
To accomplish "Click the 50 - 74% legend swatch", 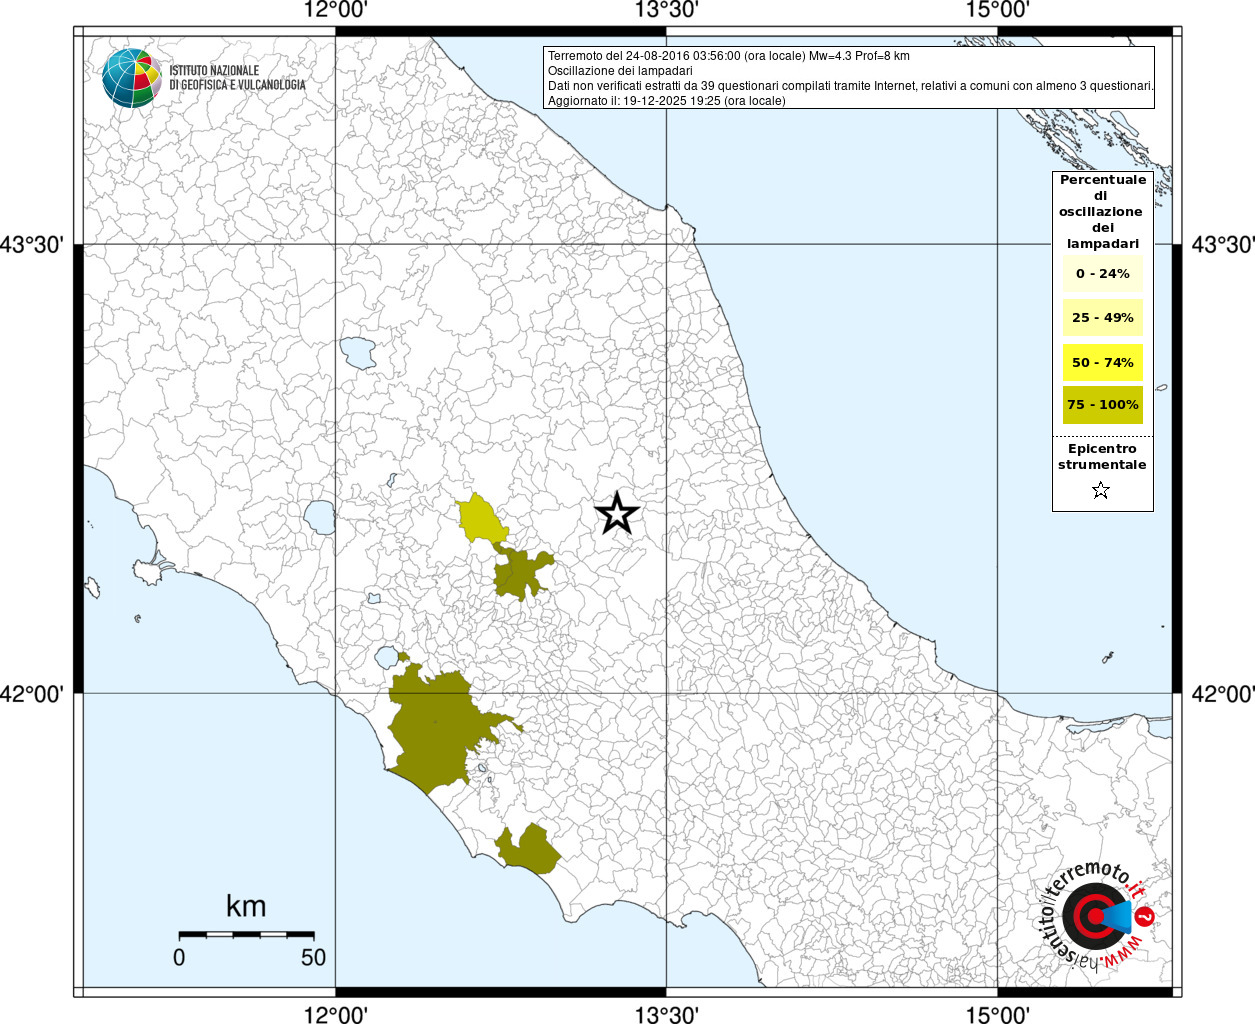I will pyautogui.click(x=1102, y=362).
